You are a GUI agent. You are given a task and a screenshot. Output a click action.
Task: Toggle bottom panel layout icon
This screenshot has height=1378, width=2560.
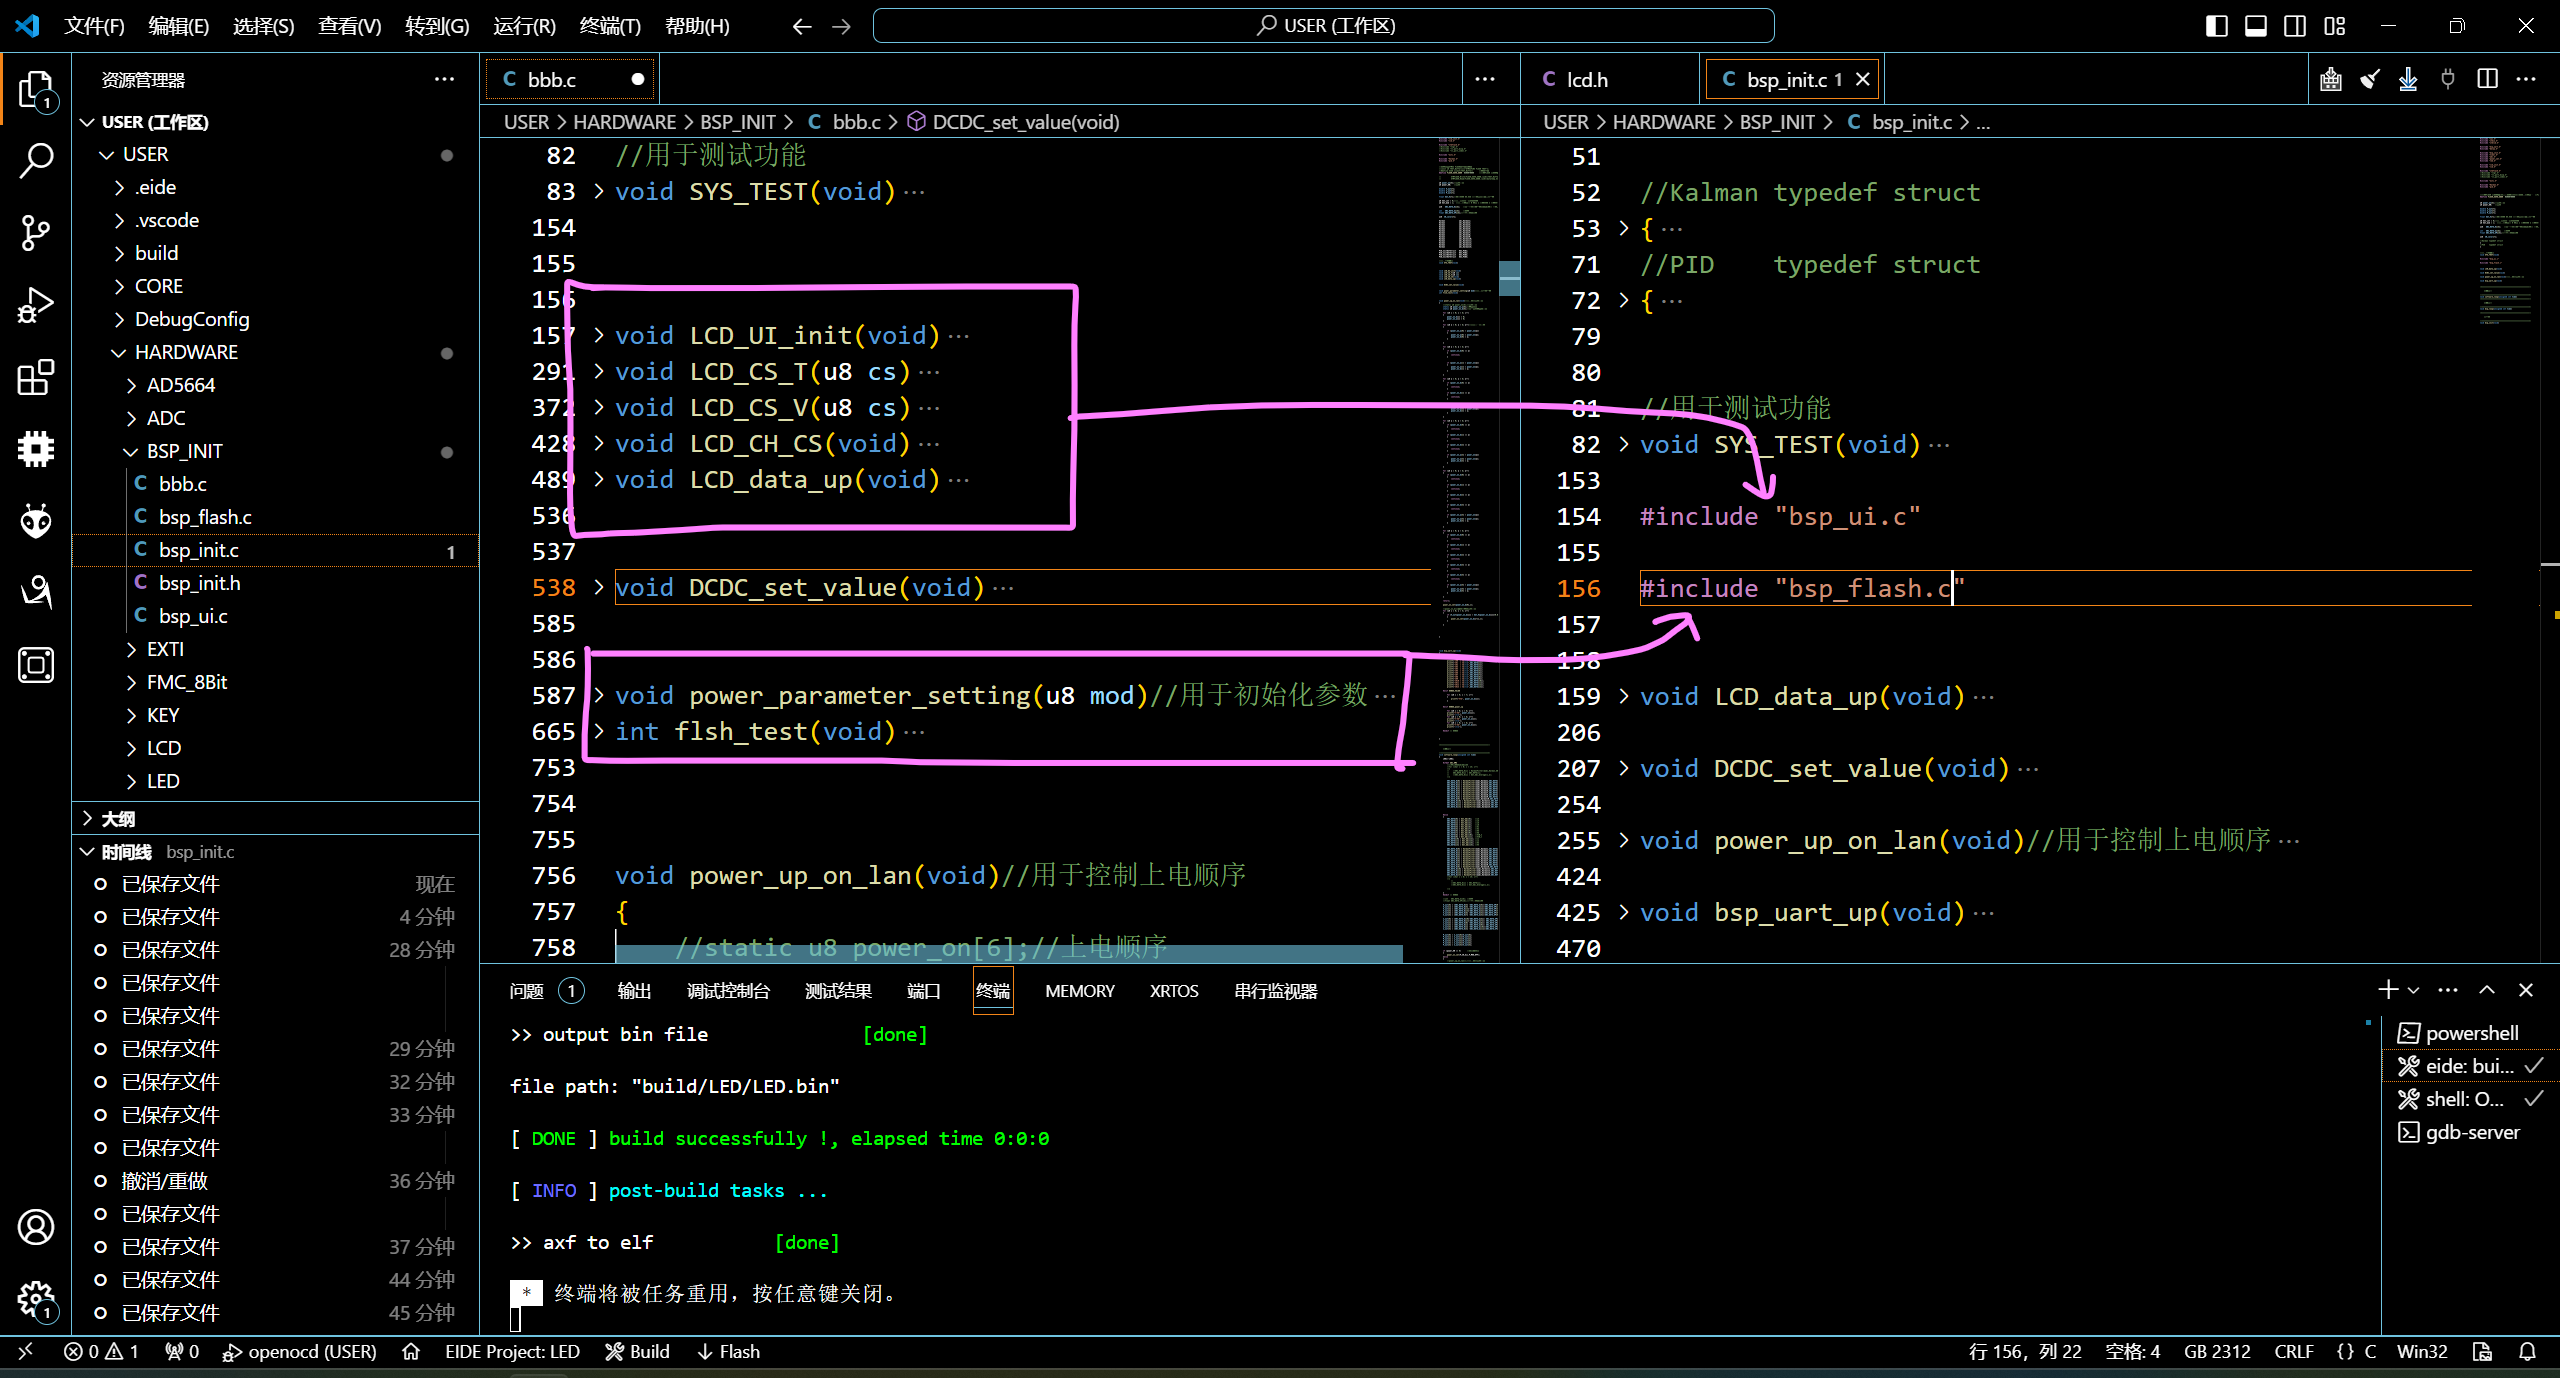pos(2256,26)
